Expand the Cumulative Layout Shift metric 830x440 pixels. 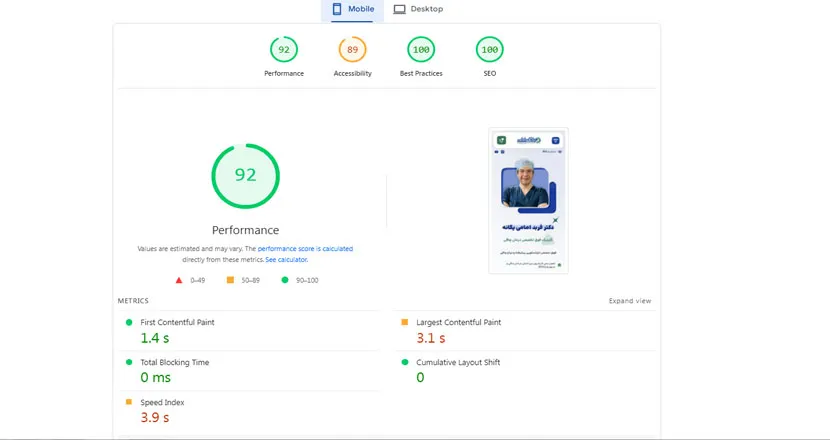pyautogui.click(x=458, y=362)
